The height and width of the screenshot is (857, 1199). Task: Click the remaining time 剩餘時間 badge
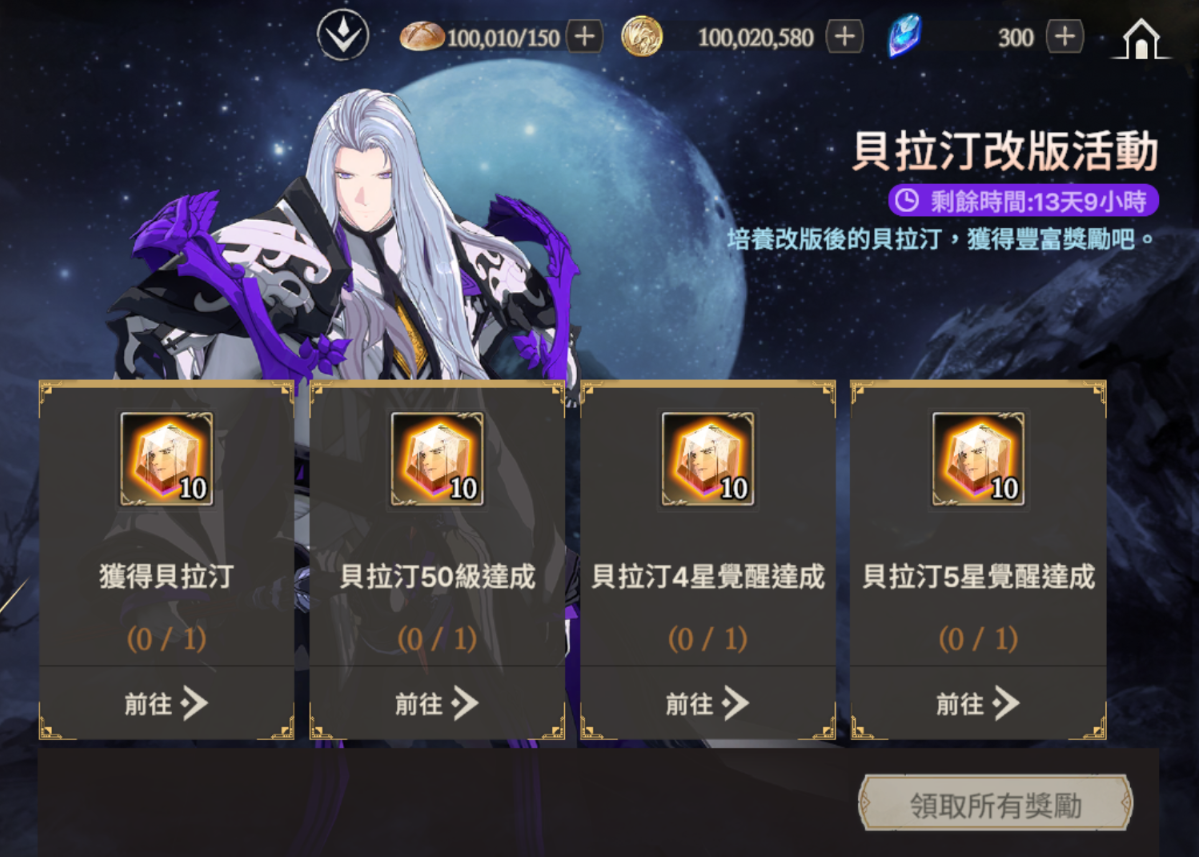coord(1024,201)
